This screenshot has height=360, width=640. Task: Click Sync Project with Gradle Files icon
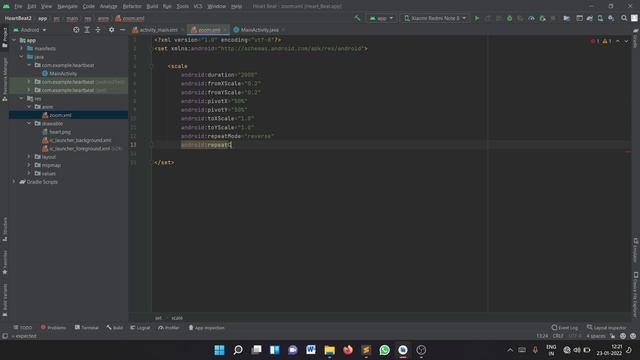click(x=590, y=18)
